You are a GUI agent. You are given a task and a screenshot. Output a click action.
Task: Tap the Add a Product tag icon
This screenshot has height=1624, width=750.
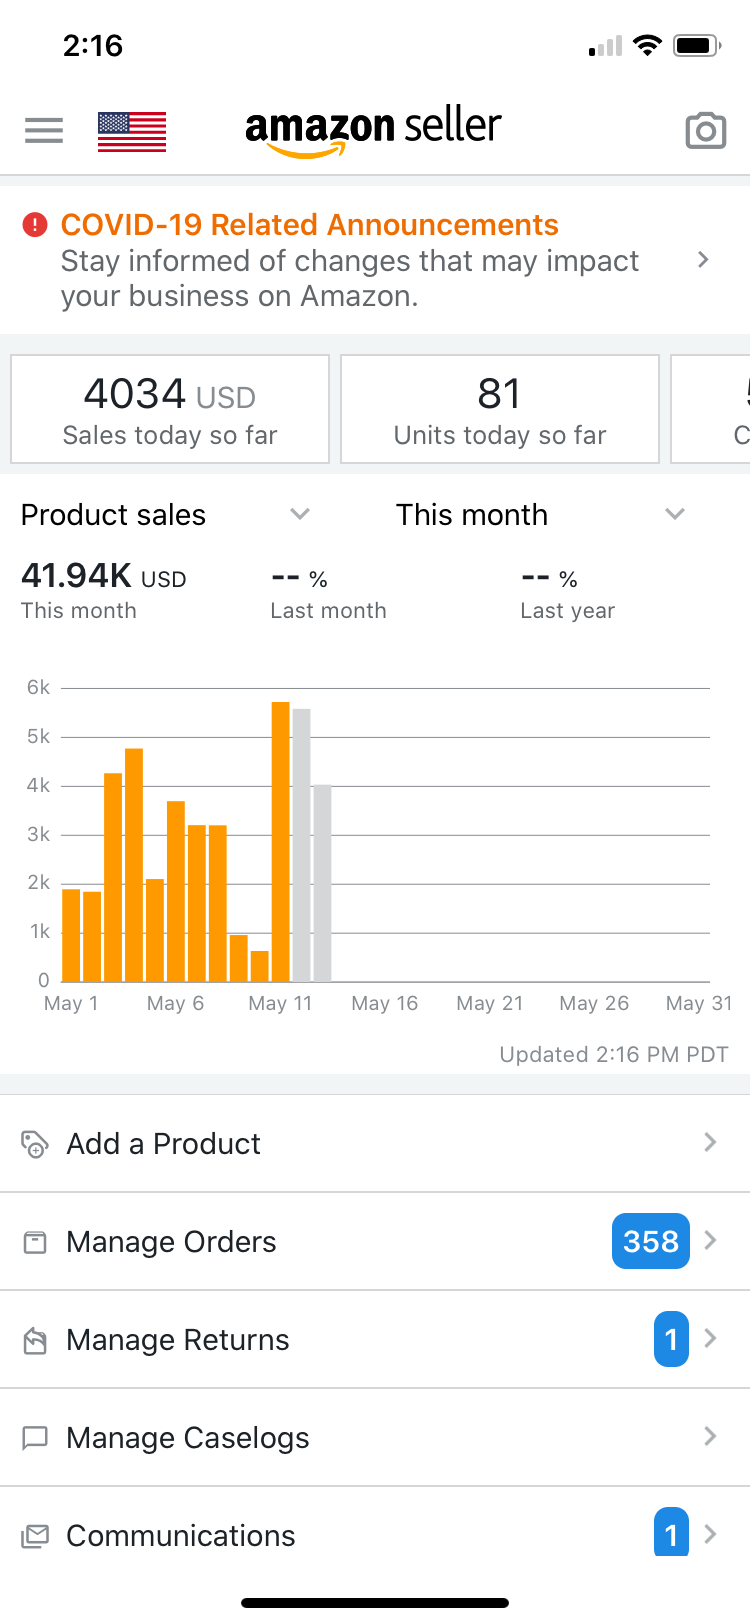[x=35, y=1143]
